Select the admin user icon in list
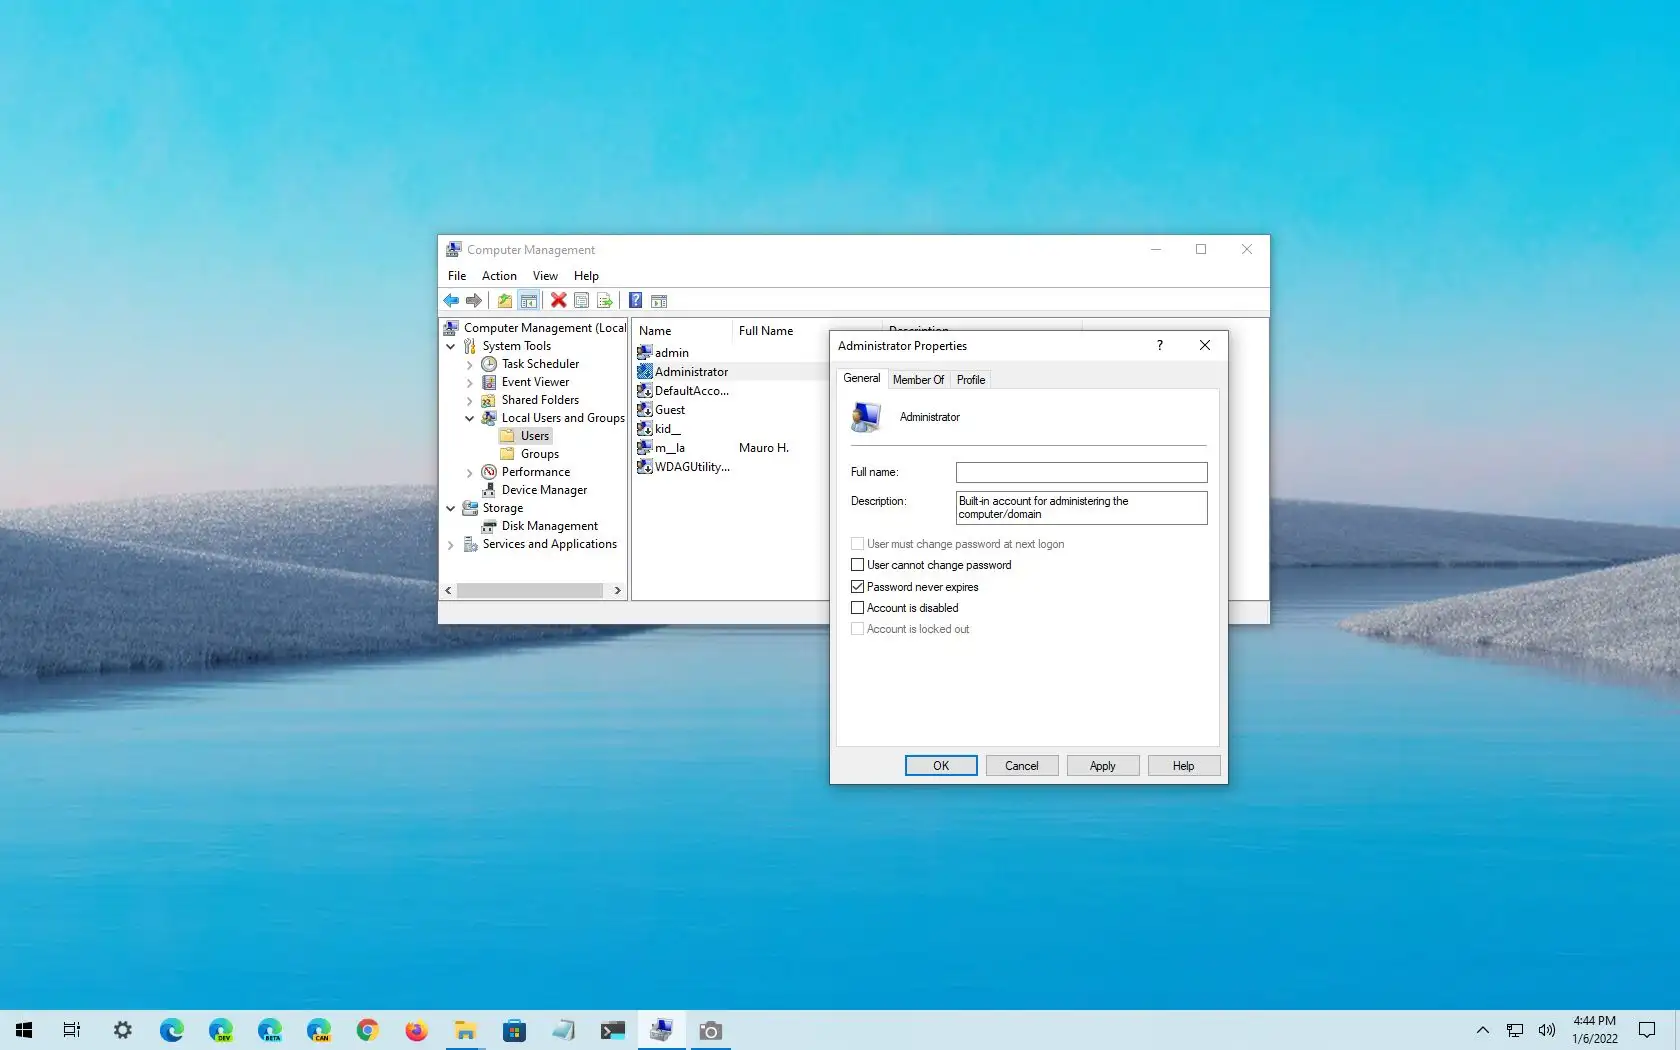The width and height of the screenshot is (1680, 1050). tap(645, 352)
